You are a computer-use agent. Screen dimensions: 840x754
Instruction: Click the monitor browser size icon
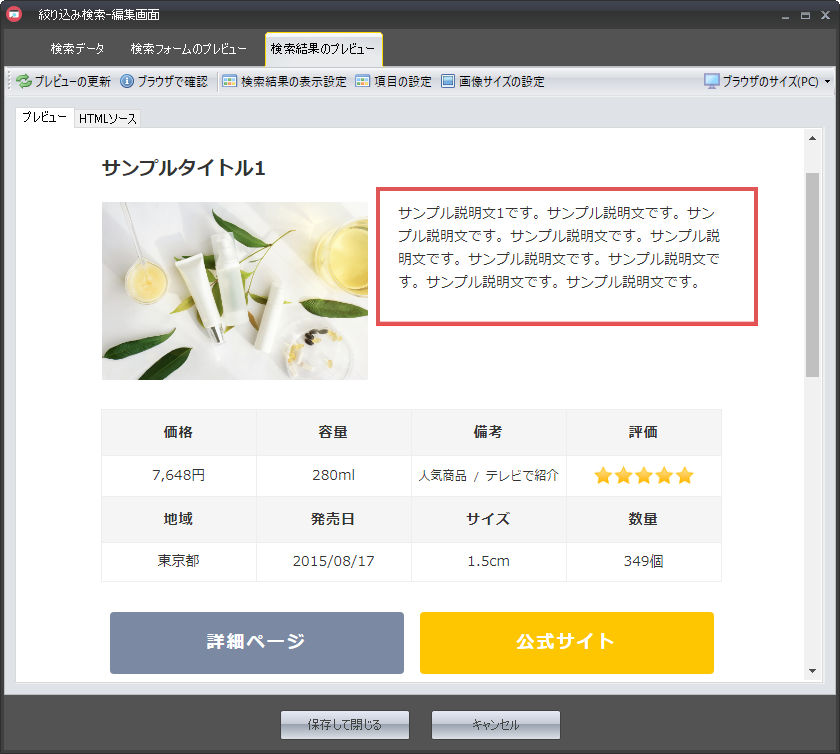[712, 82]
